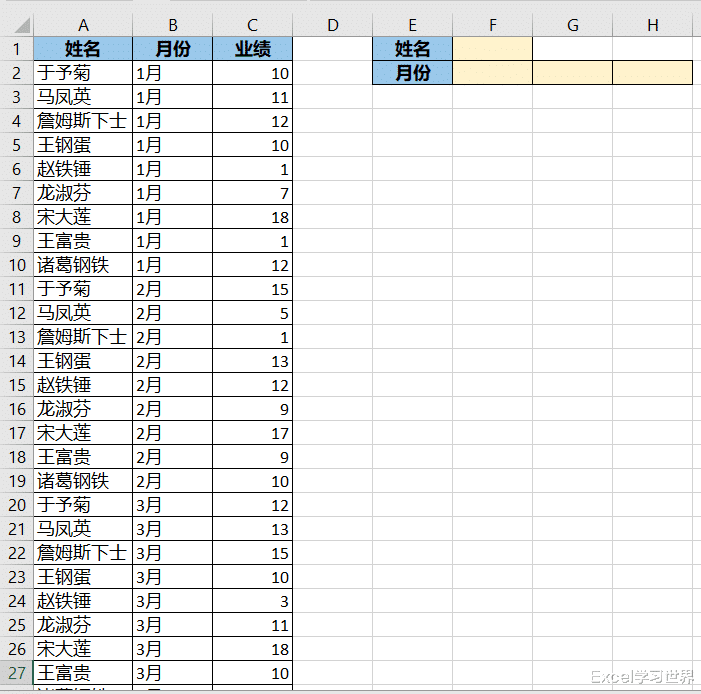The width and height of the screenshot is (701, 694).
Task: Select column H header
Action: tap(653, 25)
